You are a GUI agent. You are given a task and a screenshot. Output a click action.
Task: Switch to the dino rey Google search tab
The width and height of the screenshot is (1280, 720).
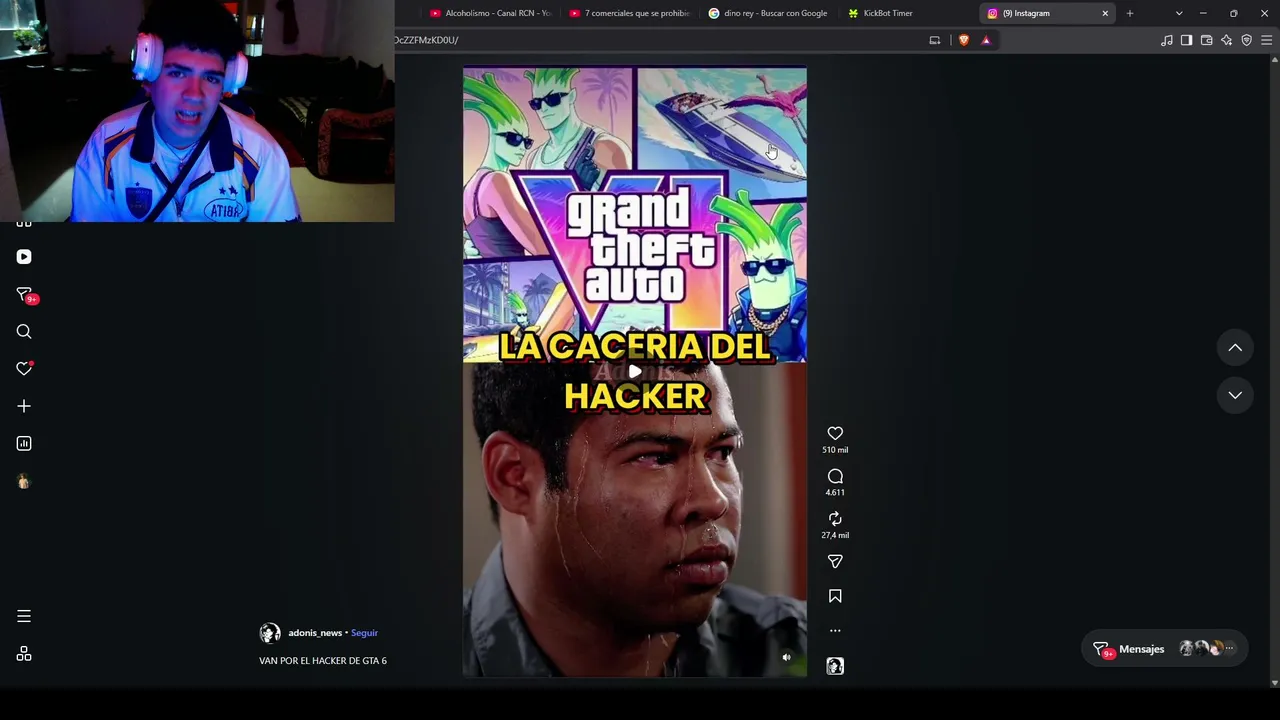(x=768, y=13)
